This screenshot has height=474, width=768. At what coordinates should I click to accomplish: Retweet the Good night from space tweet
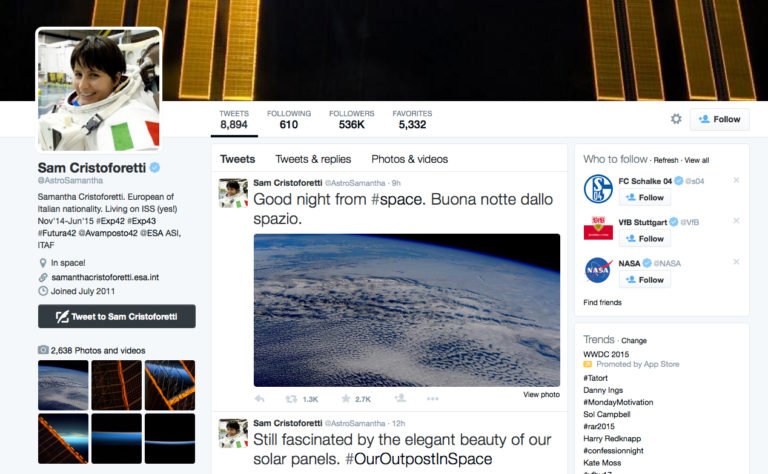click(291, 399)
